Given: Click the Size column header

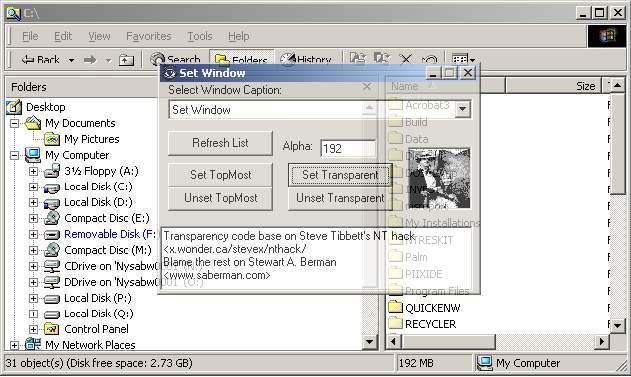Looking at the screenshot, I should point(553,86).
